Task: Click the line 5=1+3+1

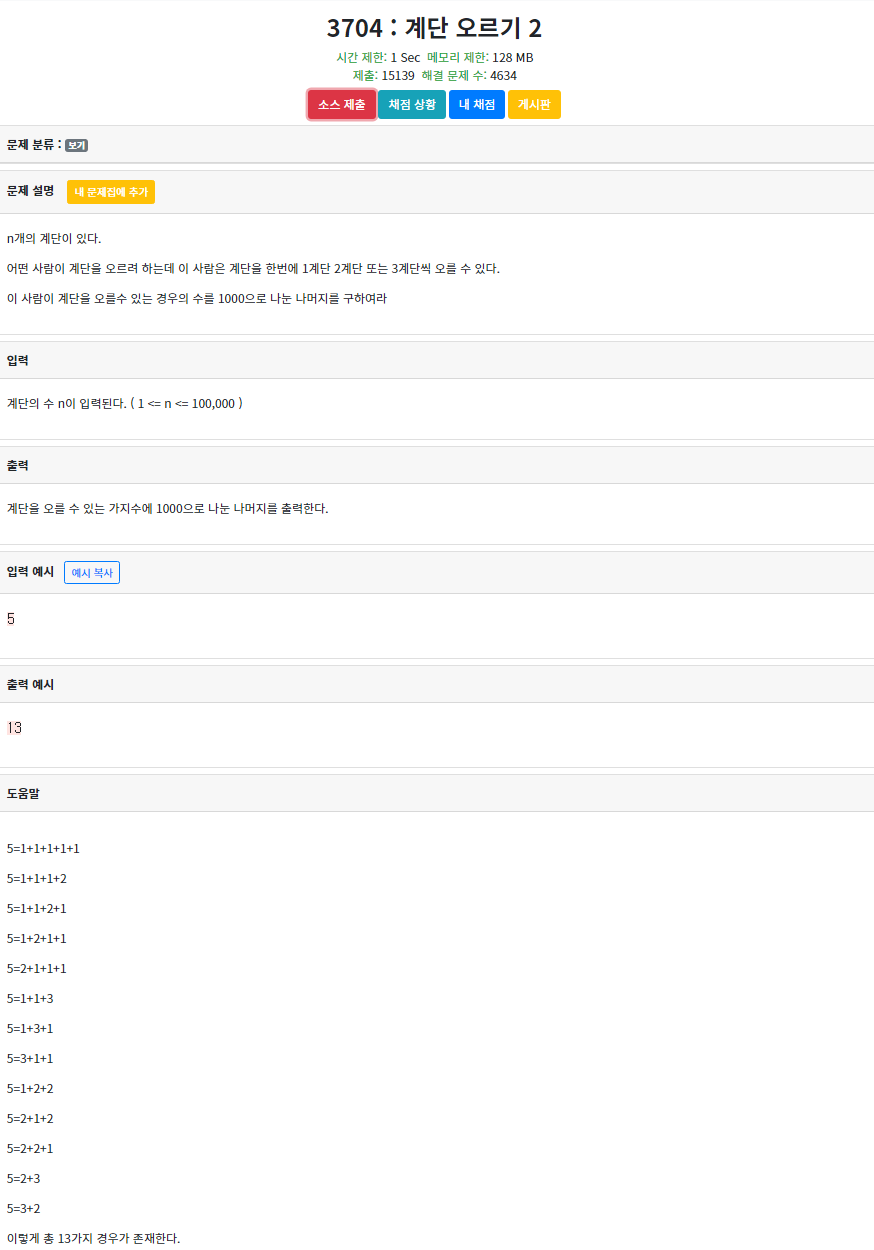Action: point(30,1028)
